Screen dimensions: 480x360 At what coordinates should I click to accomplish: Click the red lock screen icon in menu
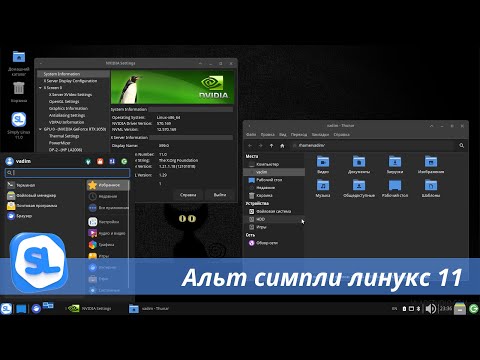click(100, 162)
